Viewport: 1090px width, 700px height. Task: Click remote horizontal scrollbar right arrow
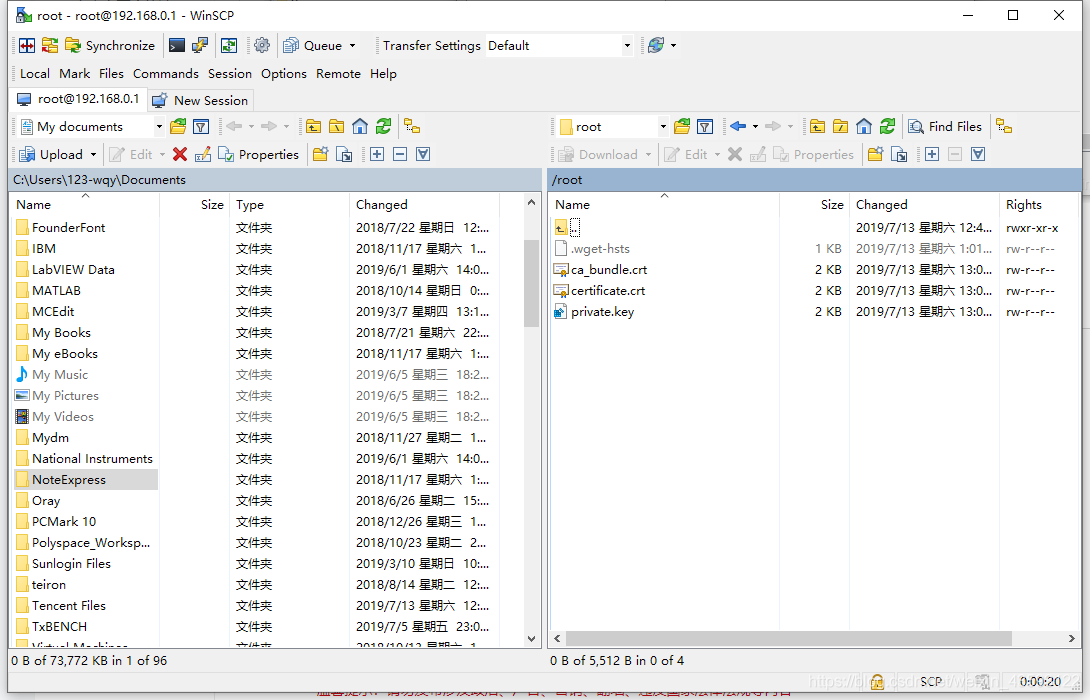(1071, 638)
